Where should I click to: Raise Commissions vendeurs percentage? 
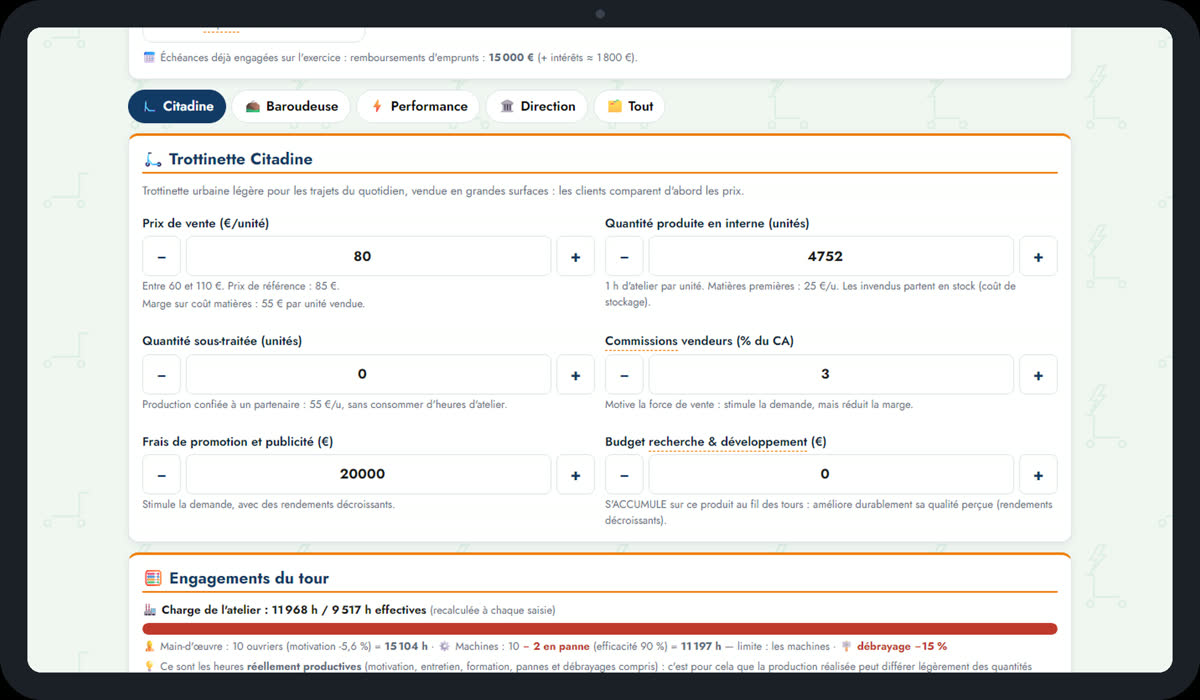[1038, 375]
